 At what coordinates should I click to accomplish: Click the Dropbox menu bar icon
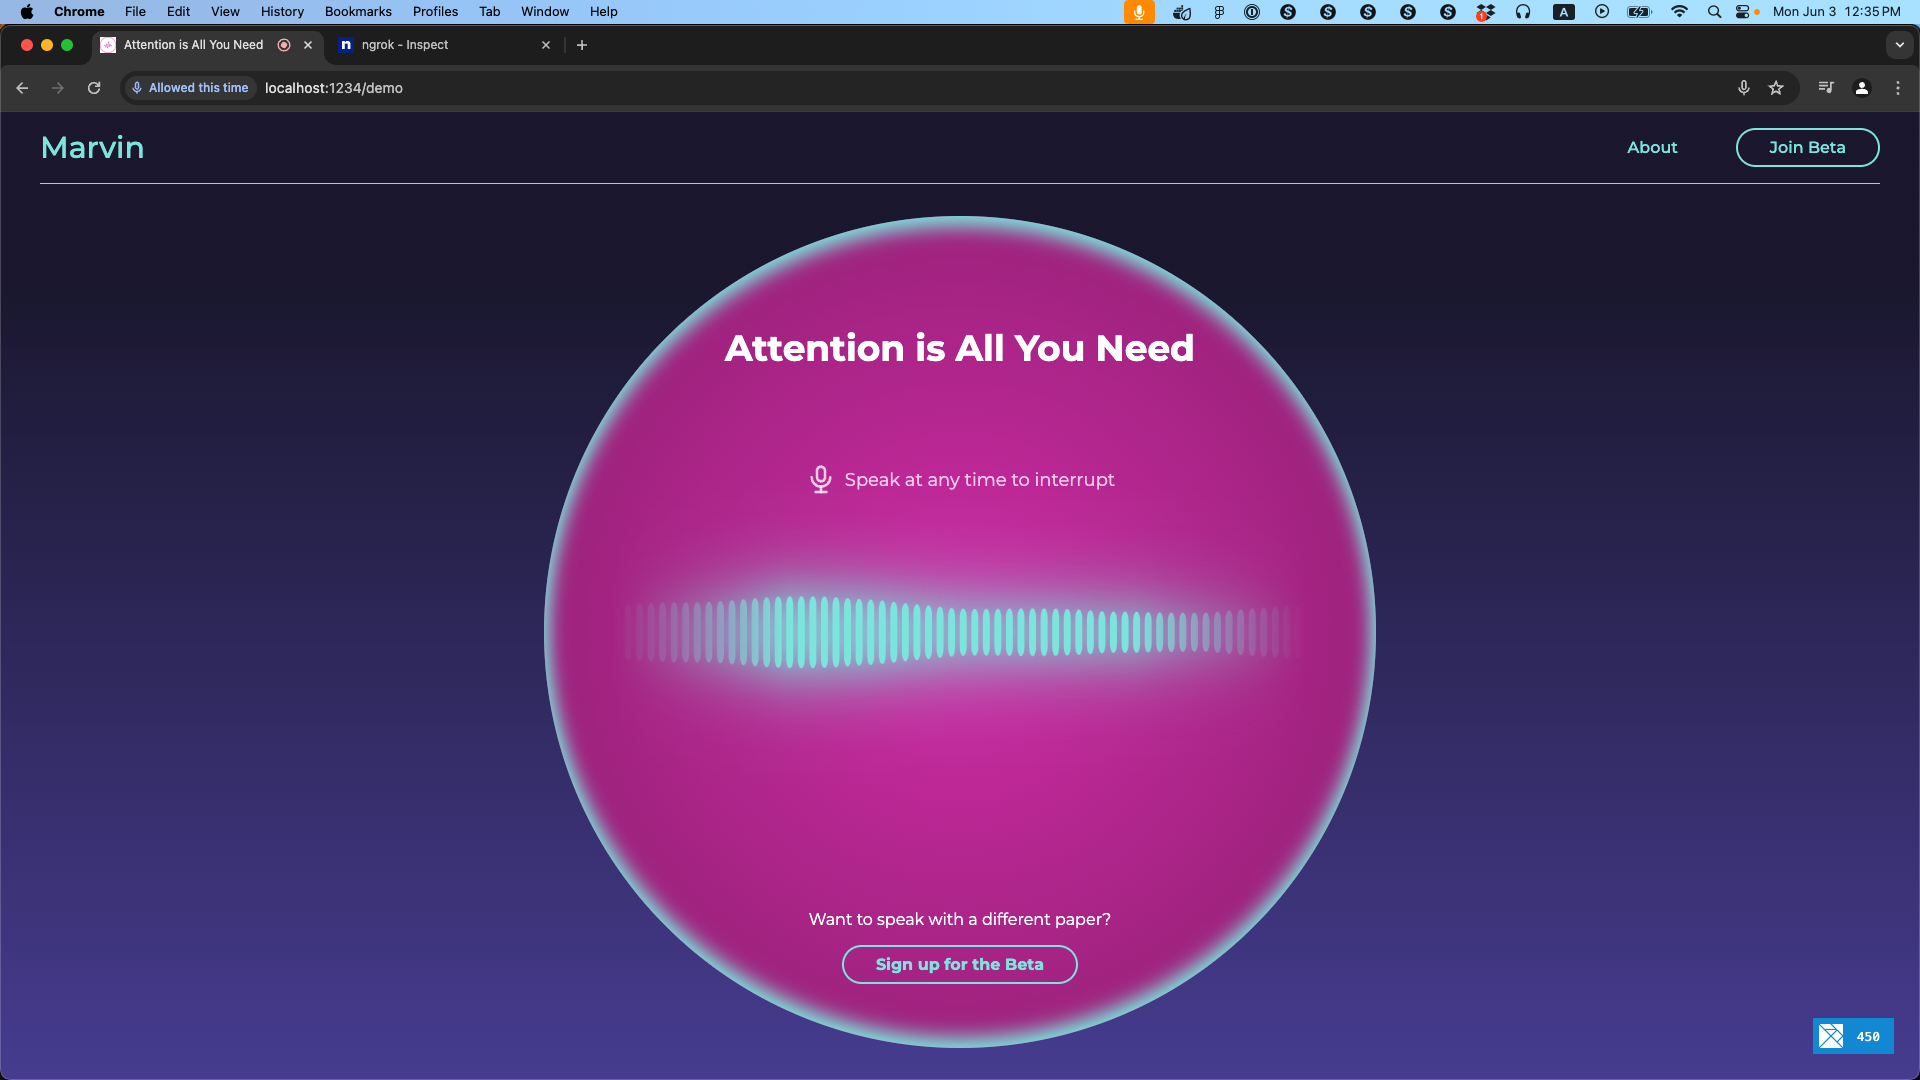pos(1485,12)
